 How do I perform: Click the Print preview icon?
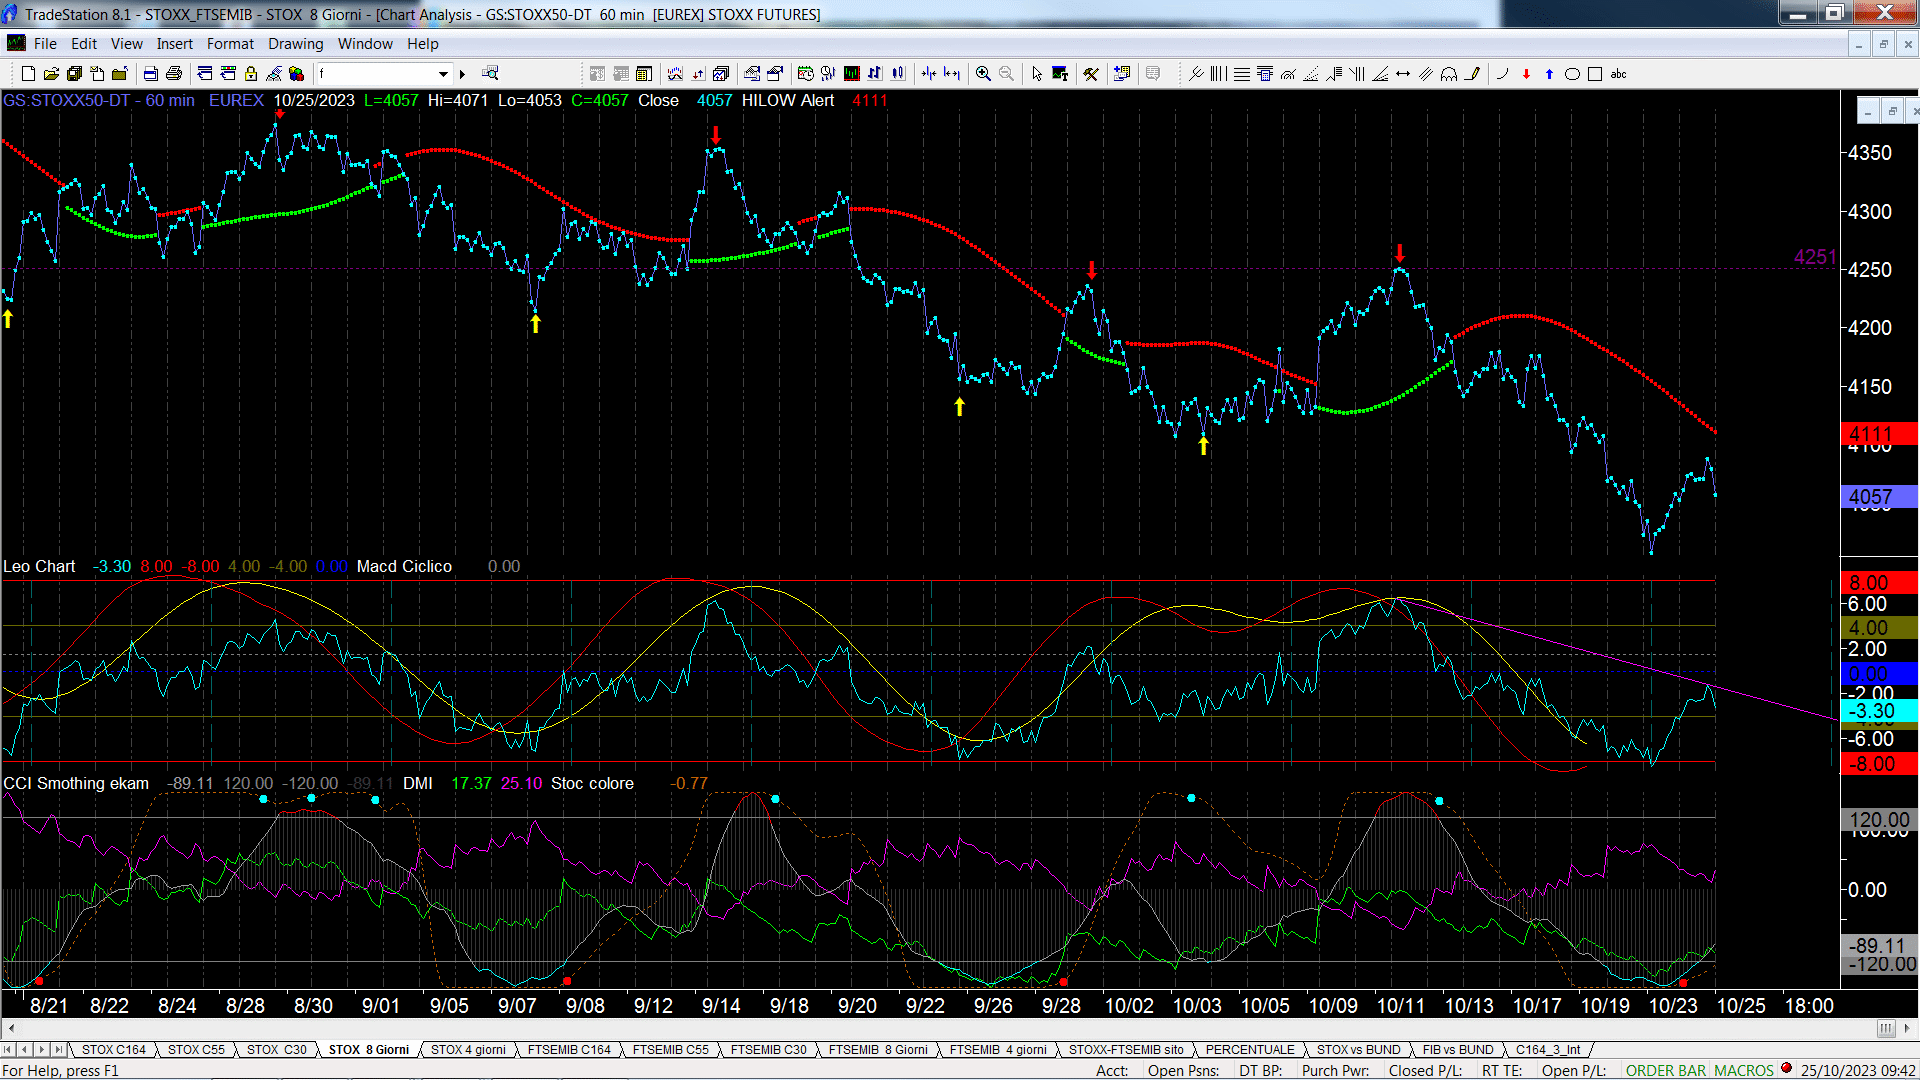[x=150, y=74]
